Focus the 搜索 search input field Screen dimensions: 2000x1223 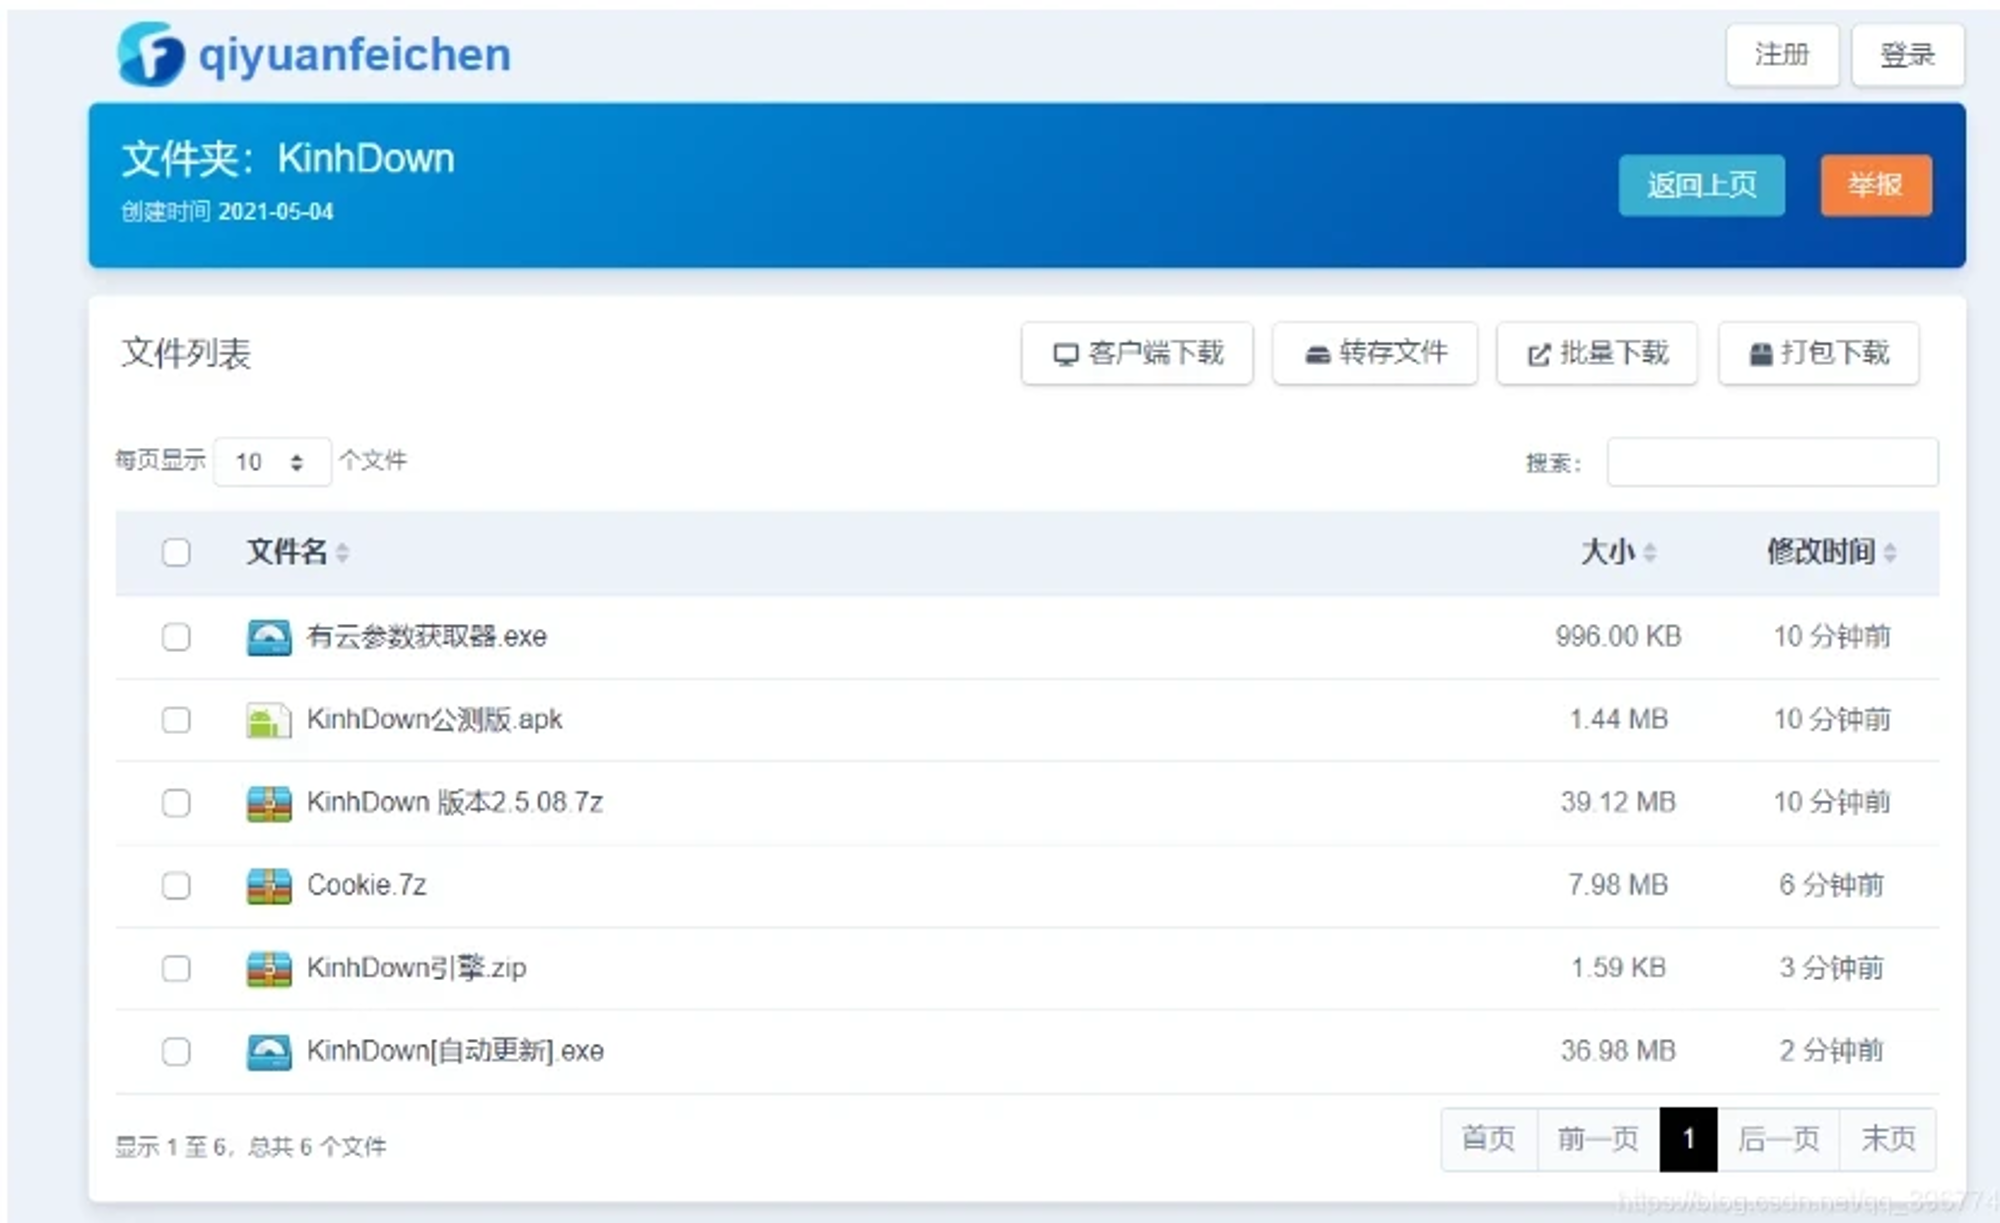pyautogui.click(x=1772, y=462)
